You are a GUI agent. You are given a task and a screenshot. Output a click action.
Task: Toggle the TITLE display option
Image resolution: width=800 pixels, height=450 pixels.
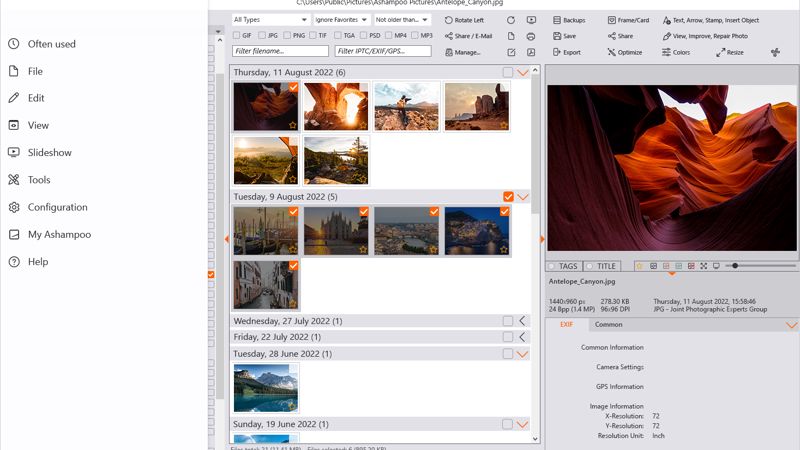click(601, 266)
